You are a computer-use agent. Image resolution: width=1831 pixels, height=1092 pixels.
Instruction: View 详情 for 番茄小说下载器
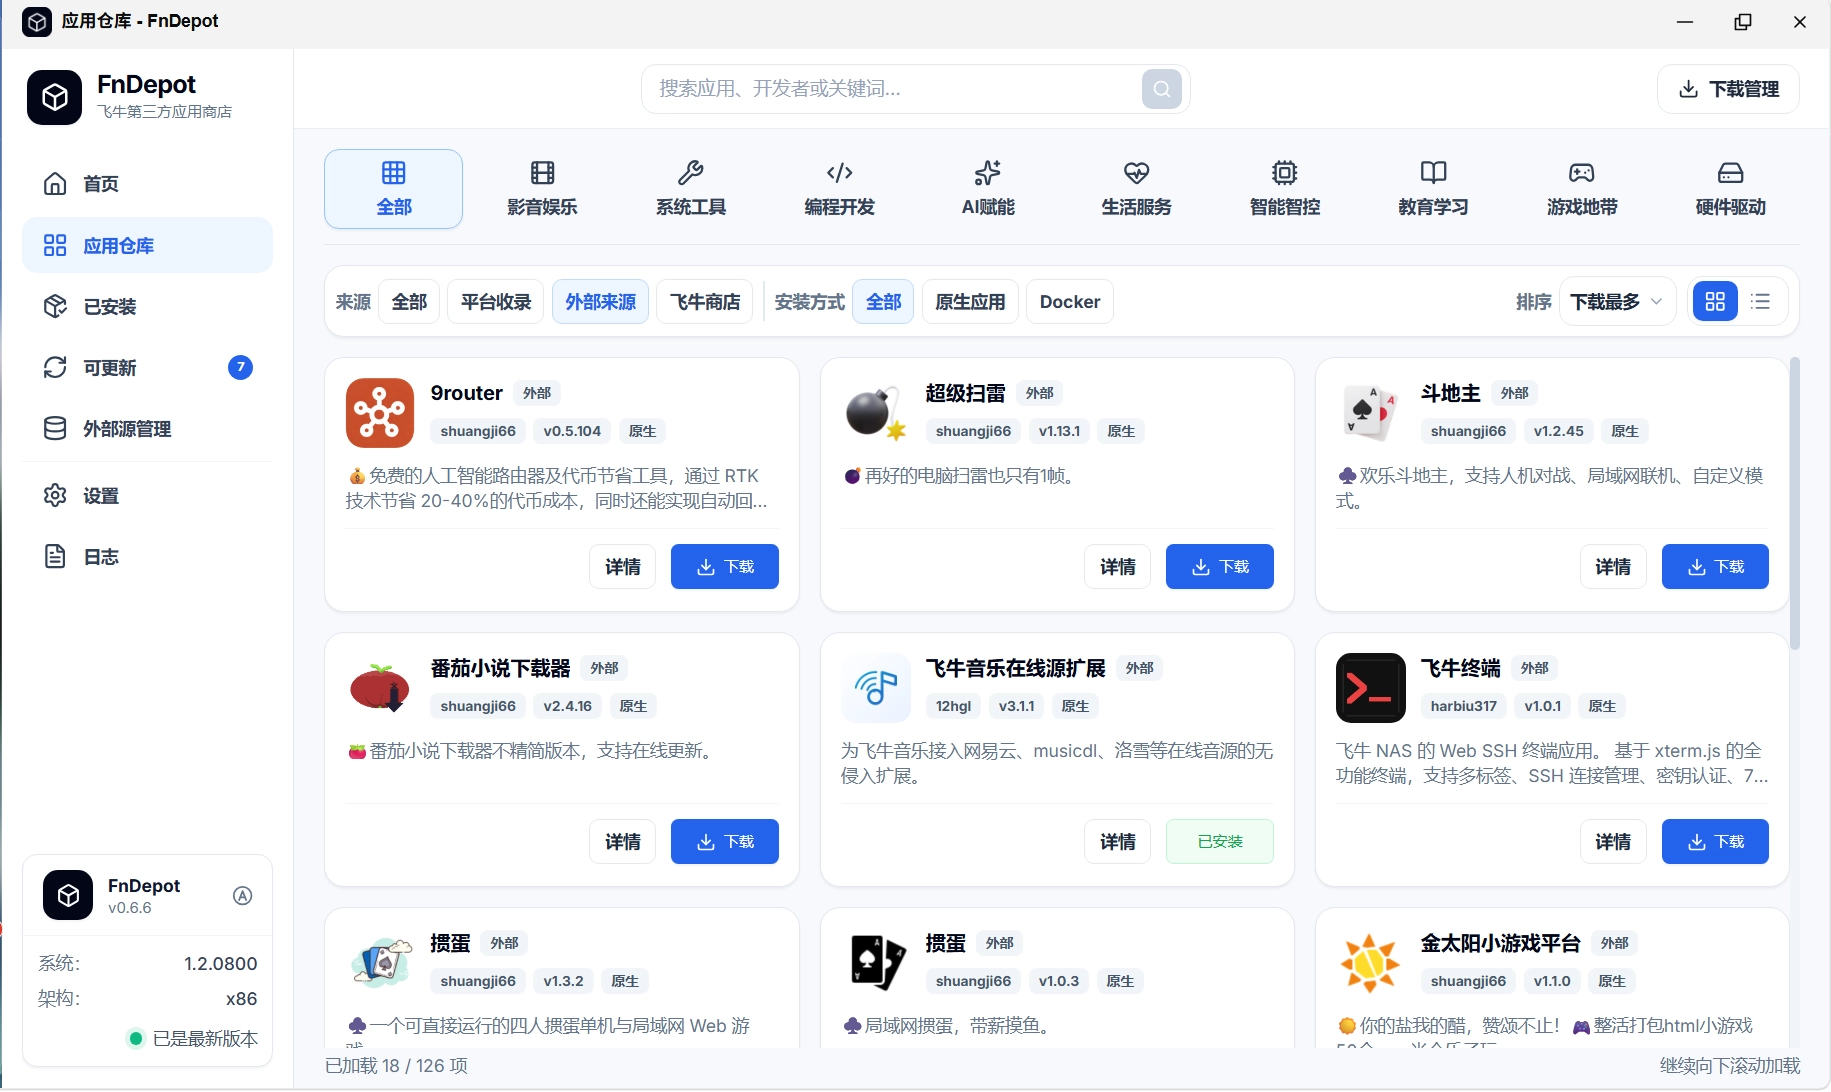tap(622, 841)
